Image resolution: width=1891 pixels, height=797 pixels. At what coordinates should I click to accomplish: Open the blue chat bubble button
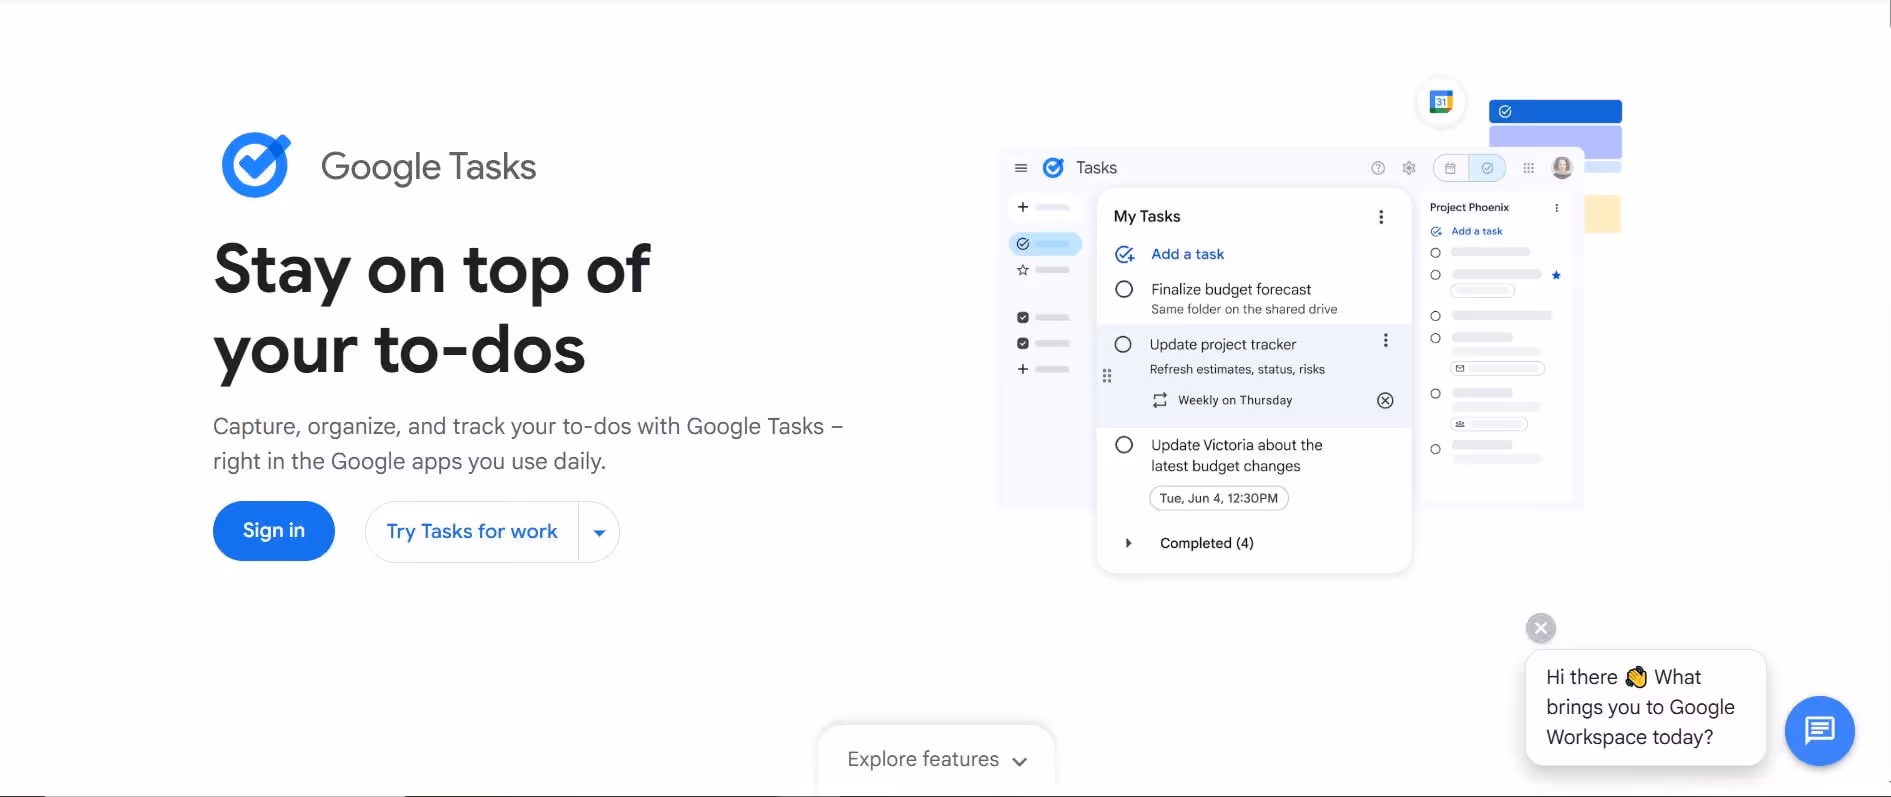tap(1820, 731)
